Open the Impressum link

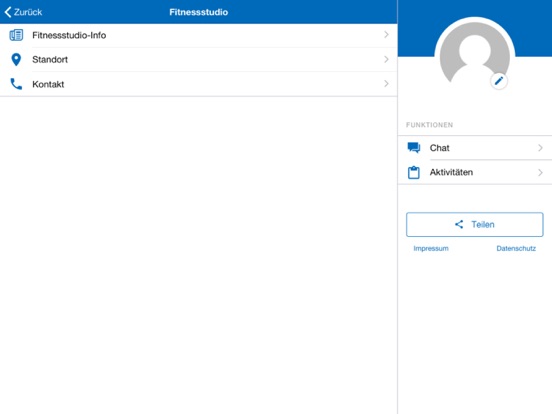431,249
